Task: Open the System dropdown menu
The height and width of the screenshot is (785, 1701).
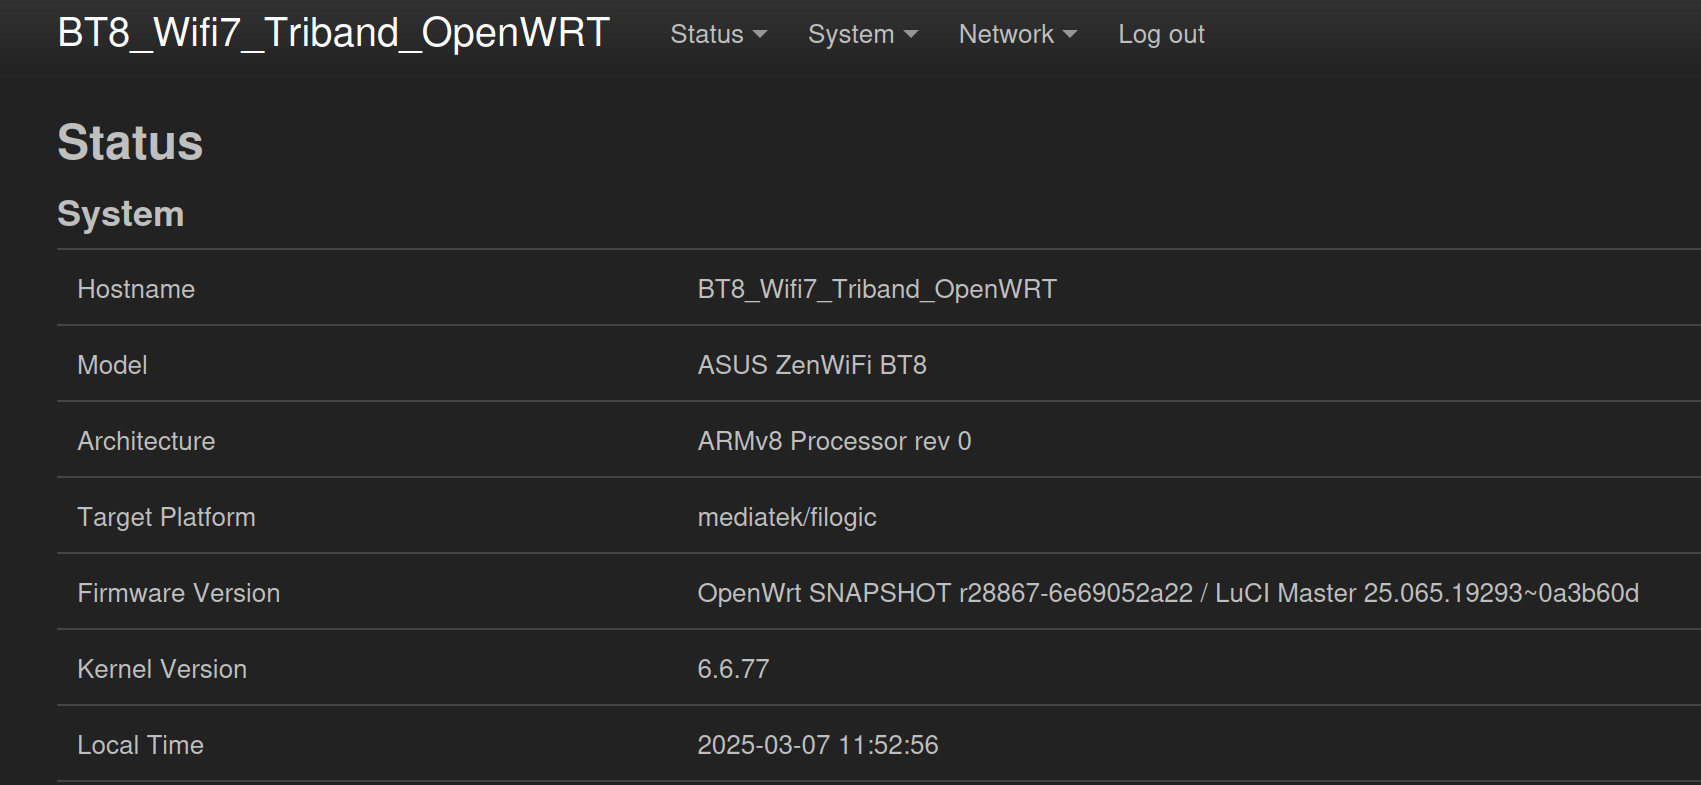Action: (x=862, y=34)
